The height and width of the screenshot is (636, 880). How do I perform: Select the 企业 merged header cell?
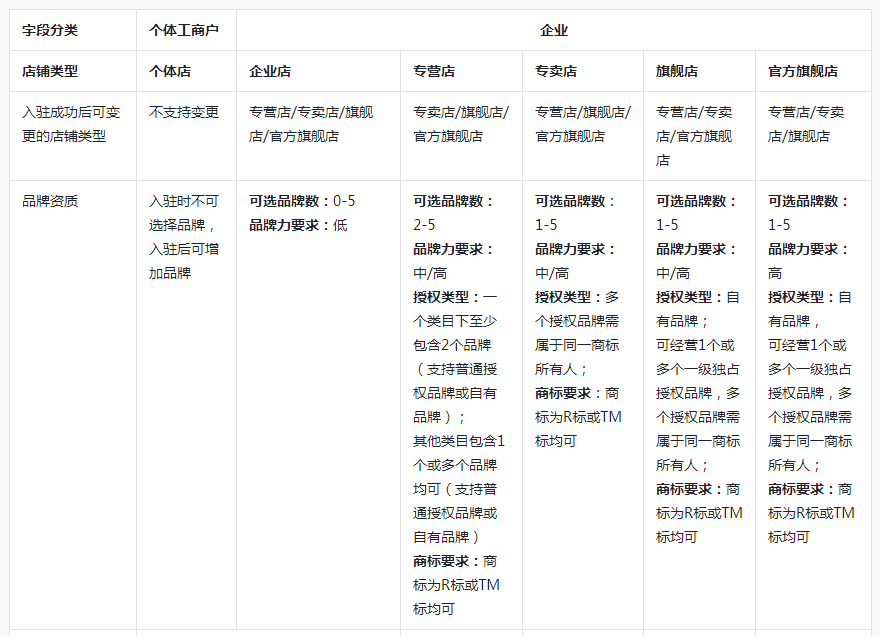coord(555,29)
